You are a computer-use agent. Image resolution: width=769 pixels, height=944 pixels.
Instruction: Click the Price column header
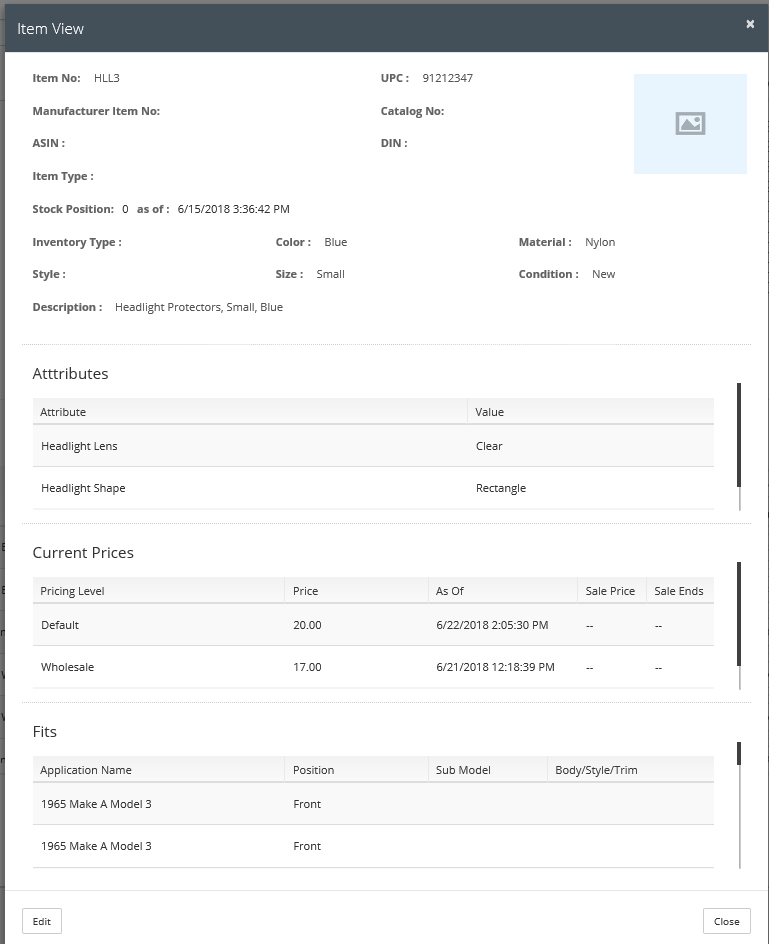pyautogui.click(x=356, y=591)
